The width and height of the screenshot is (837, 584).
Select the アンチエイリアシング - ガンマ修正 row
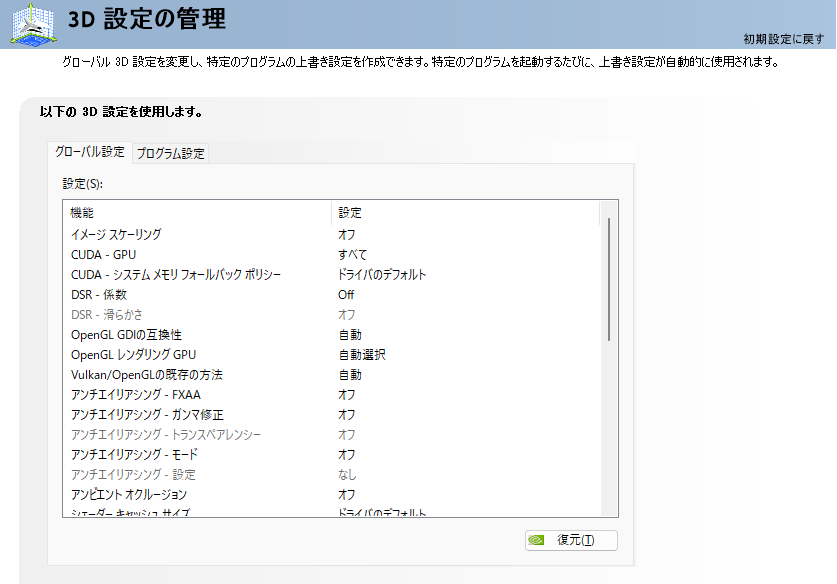pyautogui.click(x=147, y=414)
